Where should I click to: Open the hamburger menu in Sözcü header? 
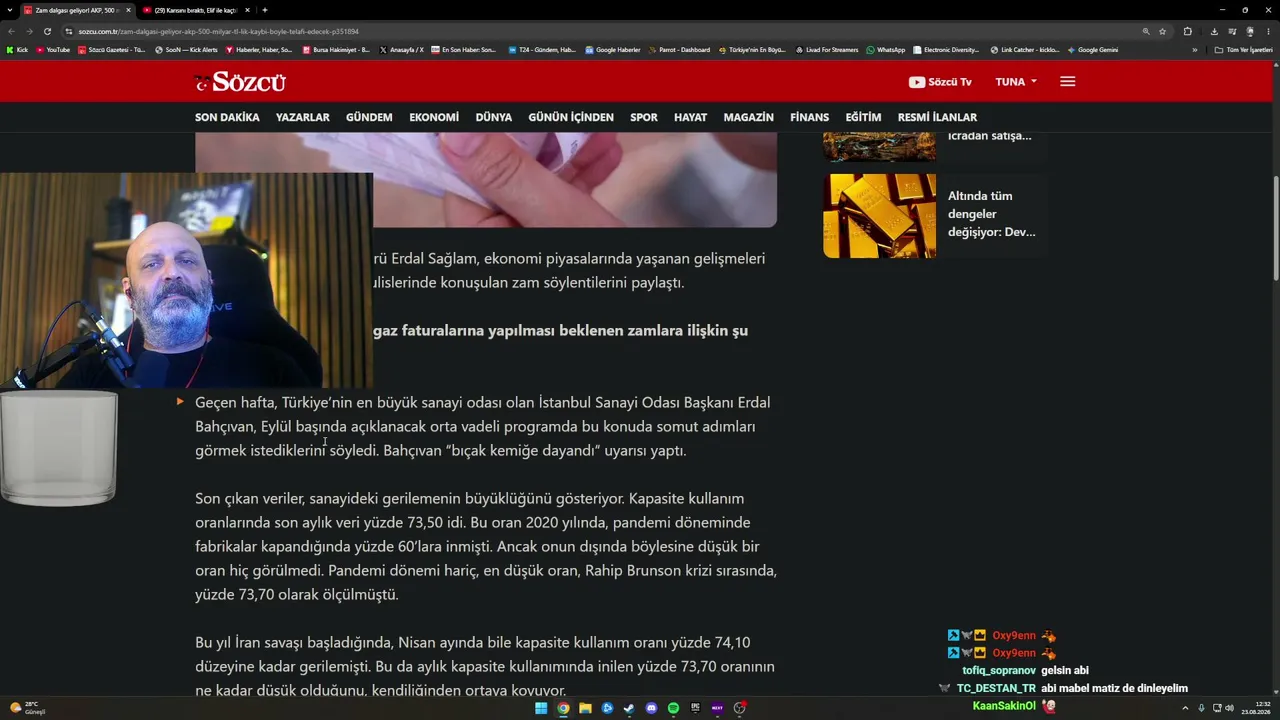pos(1067,82)
